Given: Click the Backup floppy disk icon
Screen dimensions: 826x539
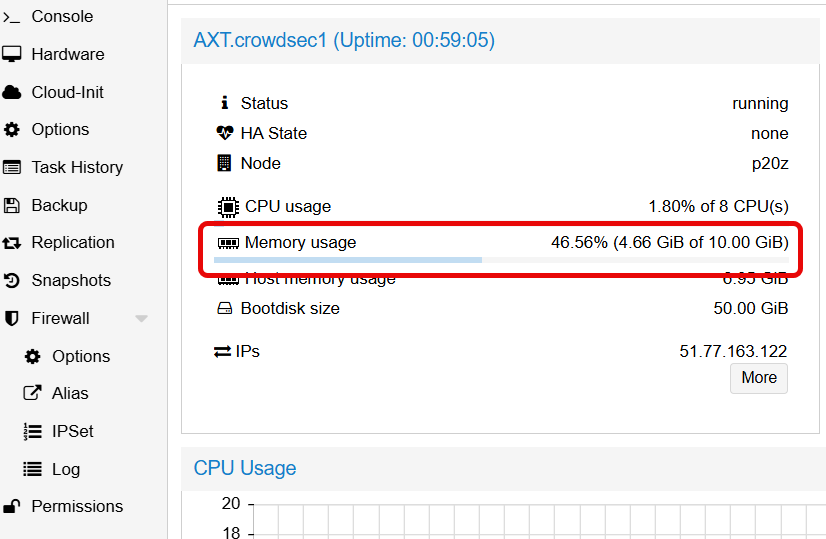Looking at the screenshot, I should pos(12,205).
